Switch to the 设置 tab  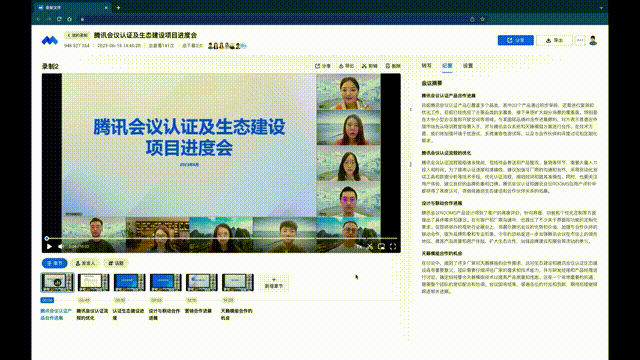tap(468, 66)
